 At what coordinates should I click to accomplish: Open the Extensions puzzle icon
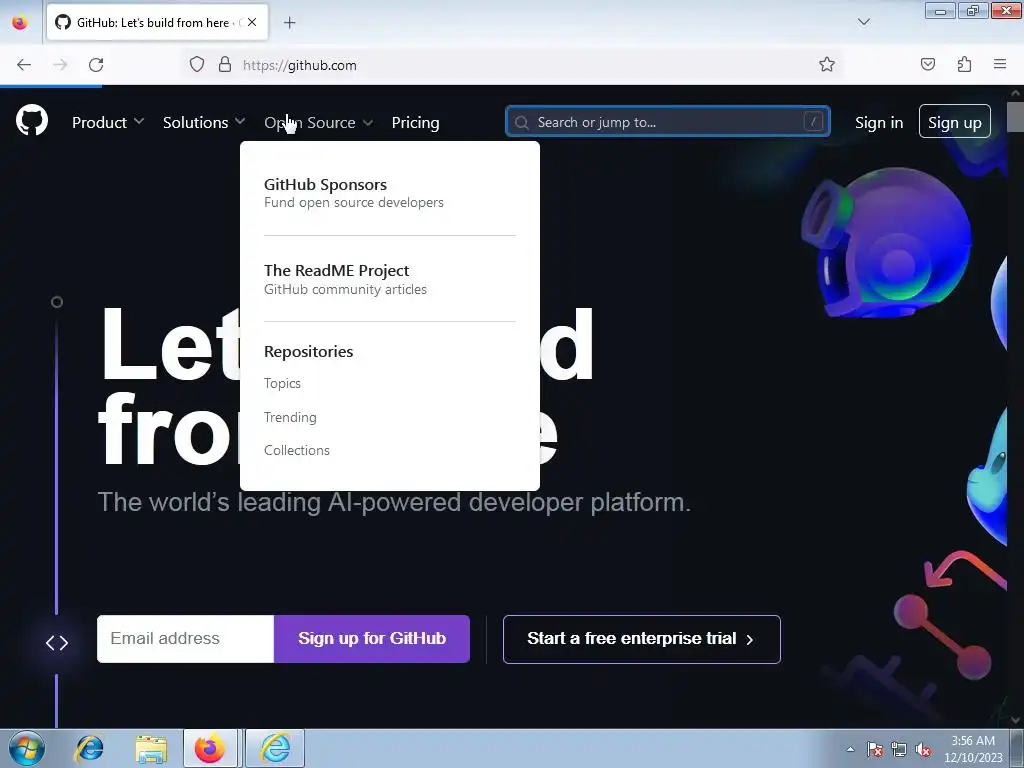coord(964,64)
